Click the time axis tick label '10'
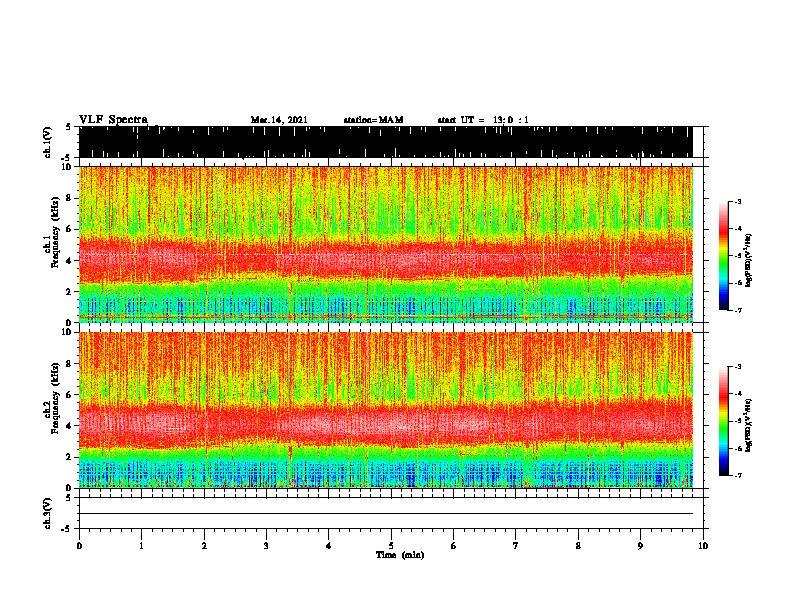 point(703,546)
